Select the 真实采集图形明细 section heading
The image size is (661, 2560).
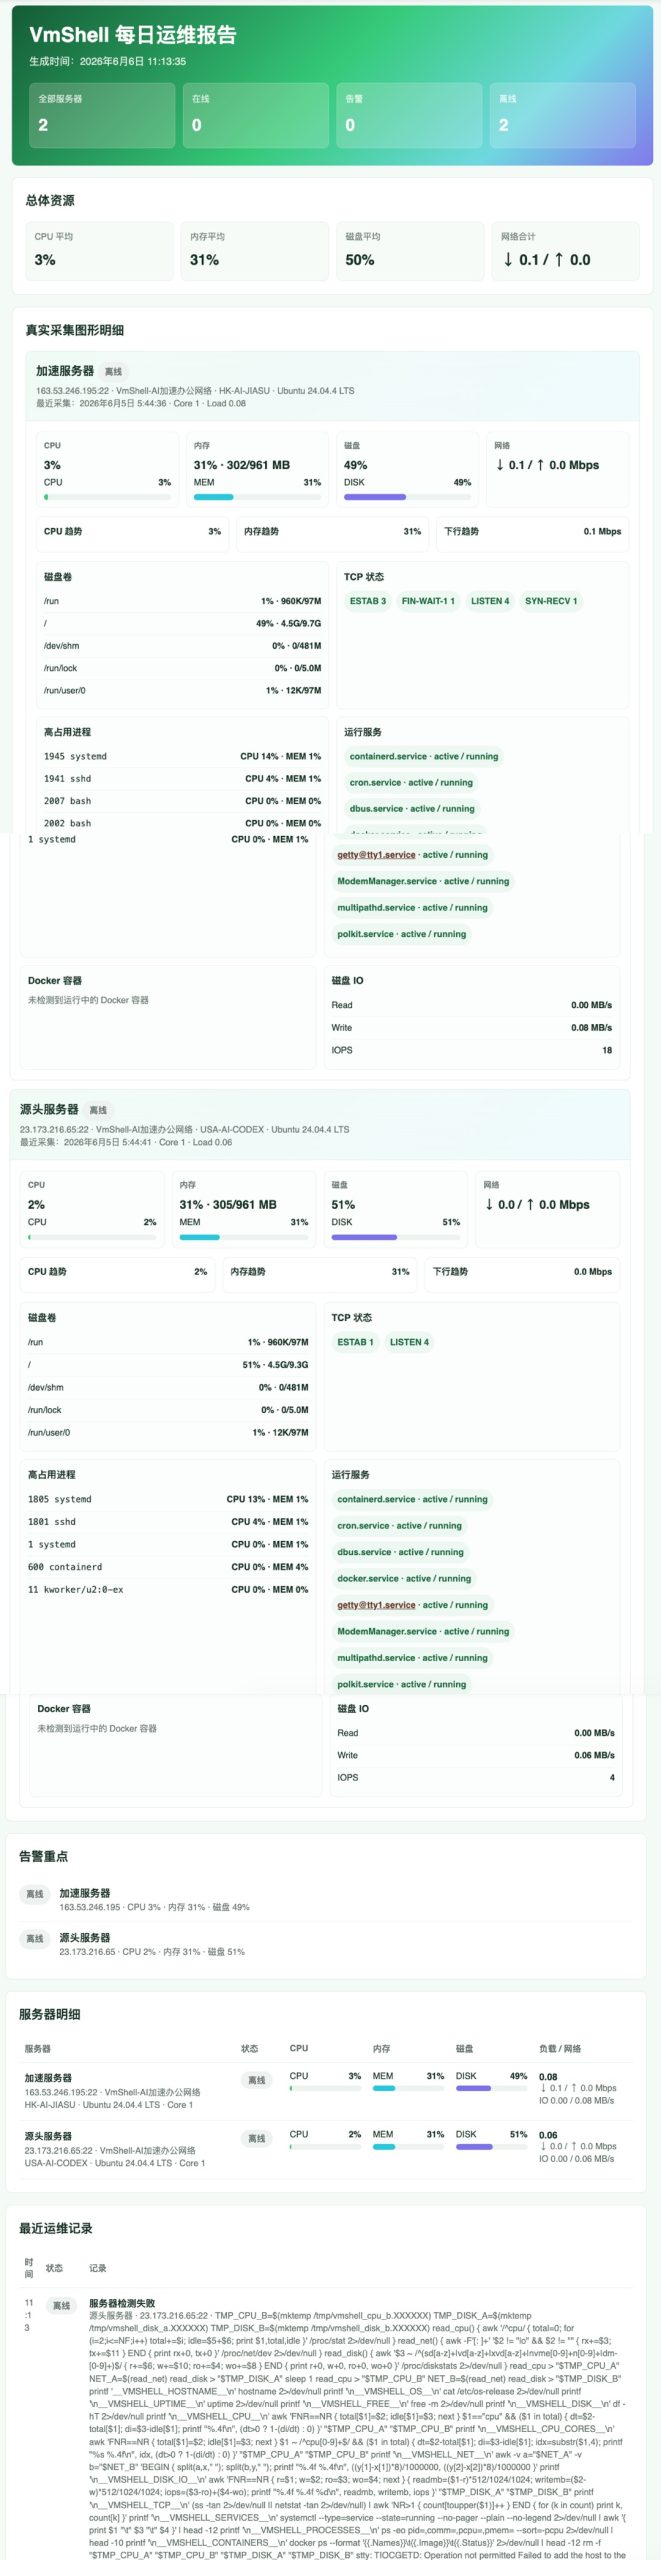[75, 330]
